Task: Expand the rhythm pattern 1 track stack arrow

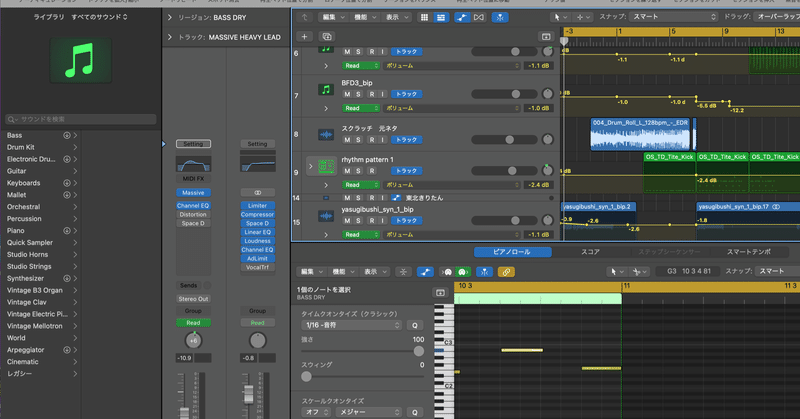Action: tap(310, 166)
